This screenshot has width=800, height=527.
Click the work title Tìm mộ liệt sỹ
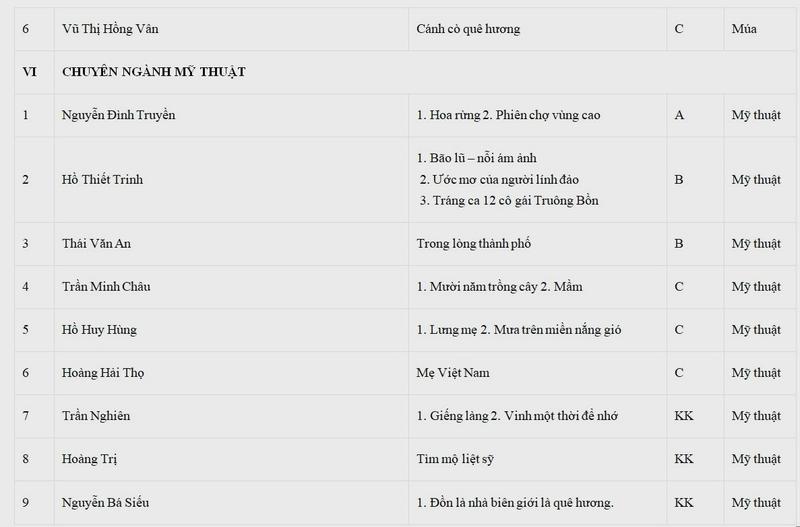click(455, 459)
